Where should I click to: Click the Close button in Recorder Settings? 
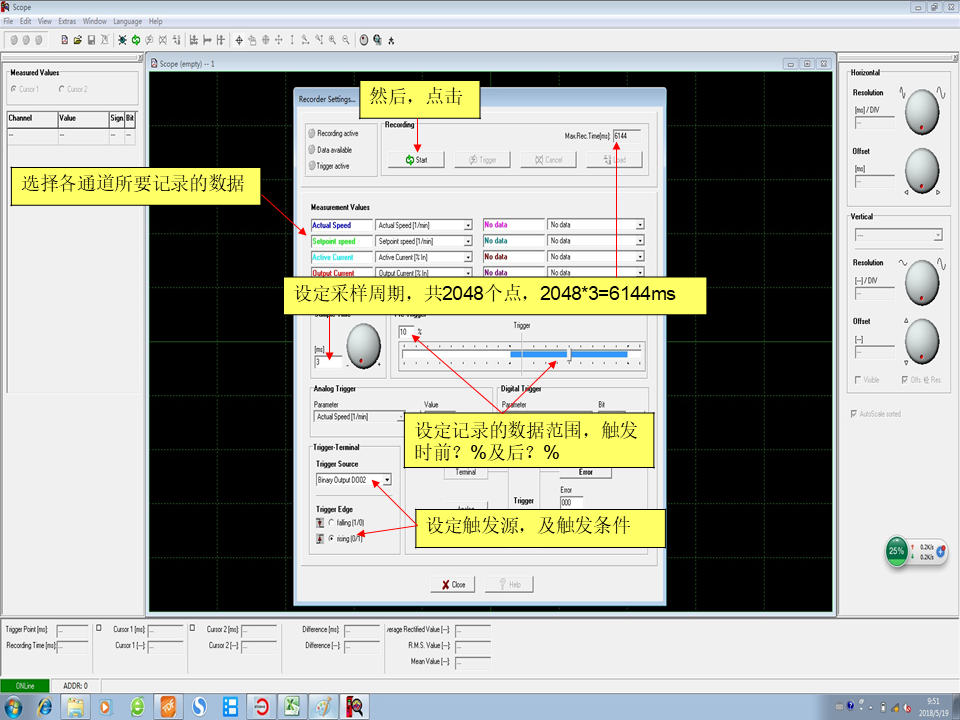pos(453,585)
